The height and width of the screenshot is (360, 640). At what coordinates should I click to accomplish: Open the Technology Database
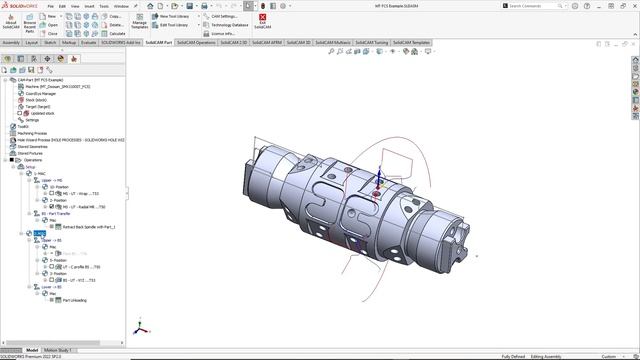coord(226,25)
